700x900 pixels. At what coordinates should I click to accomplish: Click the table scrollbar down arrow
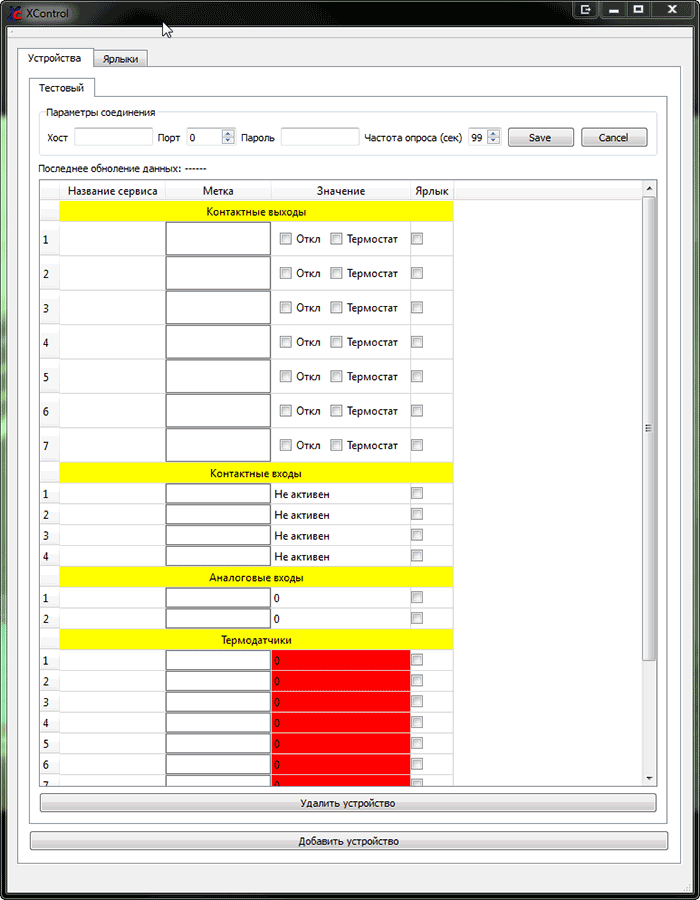(x=650, y=778)
